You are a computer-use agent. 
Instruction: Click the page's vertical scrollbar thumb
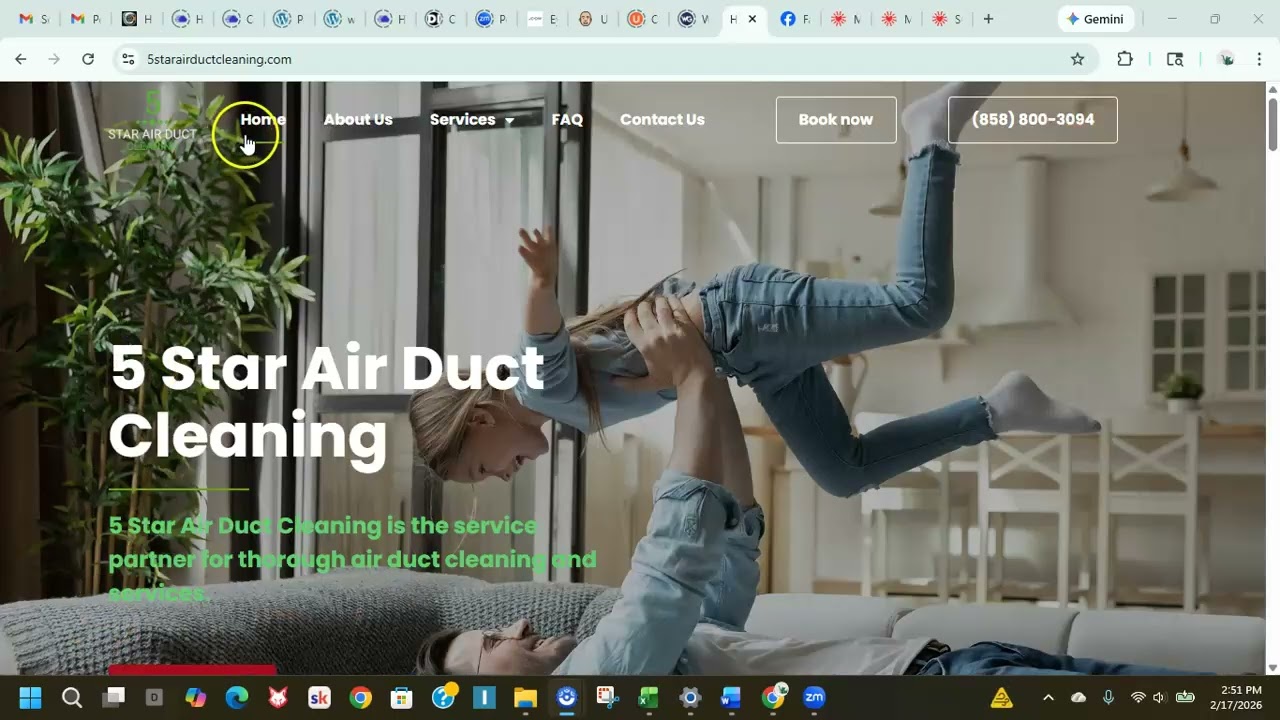point(1273,125)
